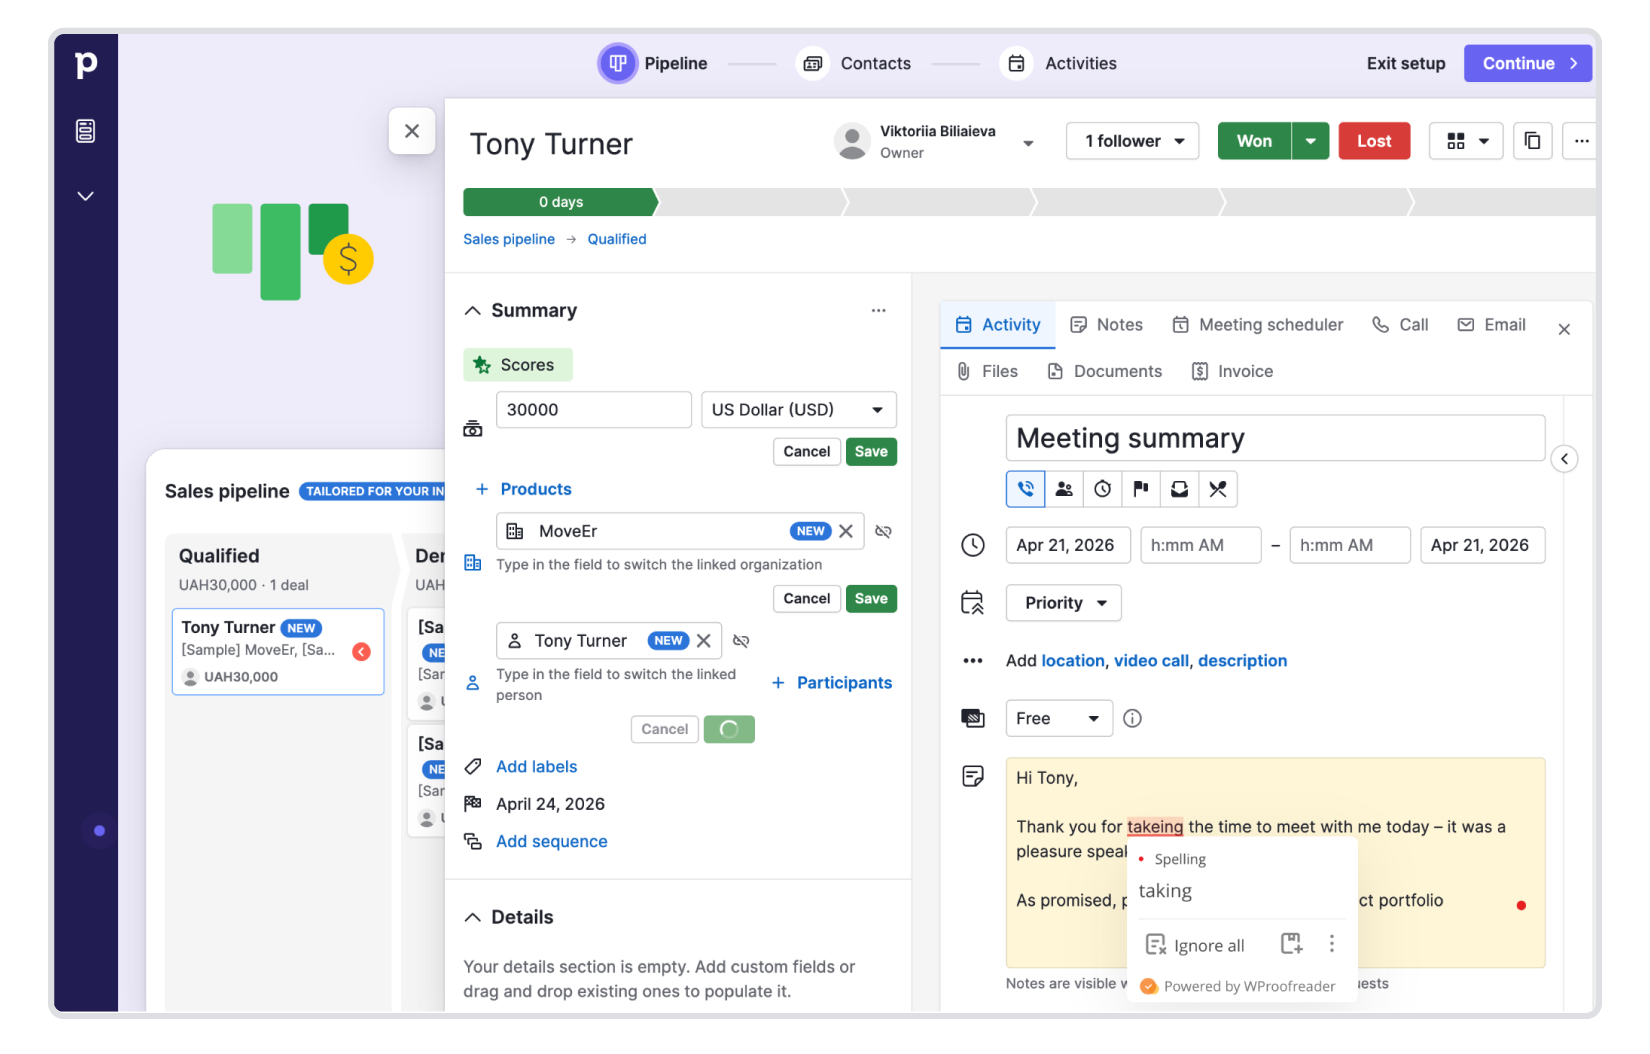The height and width of the screenshot is (1054, 1650).
Task: Open the 1 follower dropdown
Action: [x=1132, y=141]
